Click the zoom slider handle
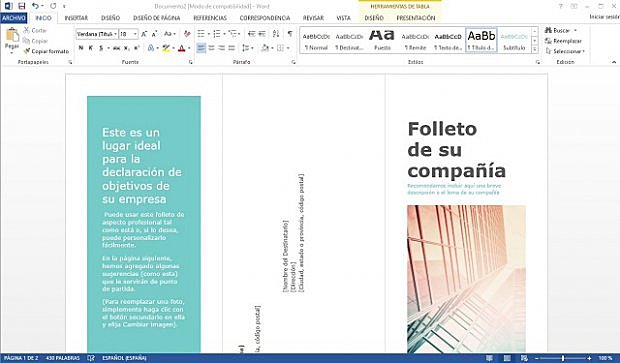The width and height of the screenshot is (620, 363). 563,358
